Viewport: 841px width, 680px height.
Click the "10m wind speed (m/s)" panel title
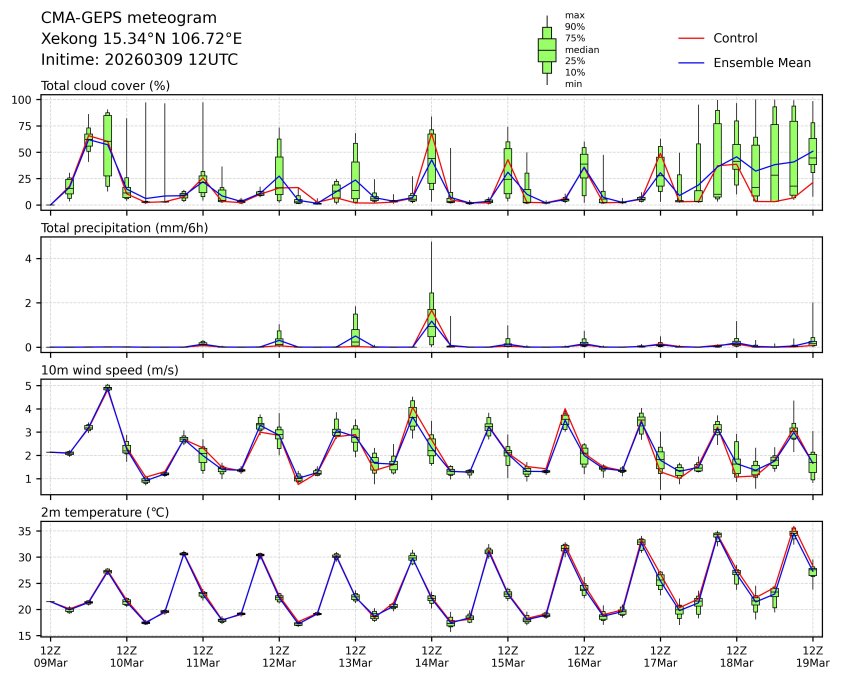click(x=103, y=370)
